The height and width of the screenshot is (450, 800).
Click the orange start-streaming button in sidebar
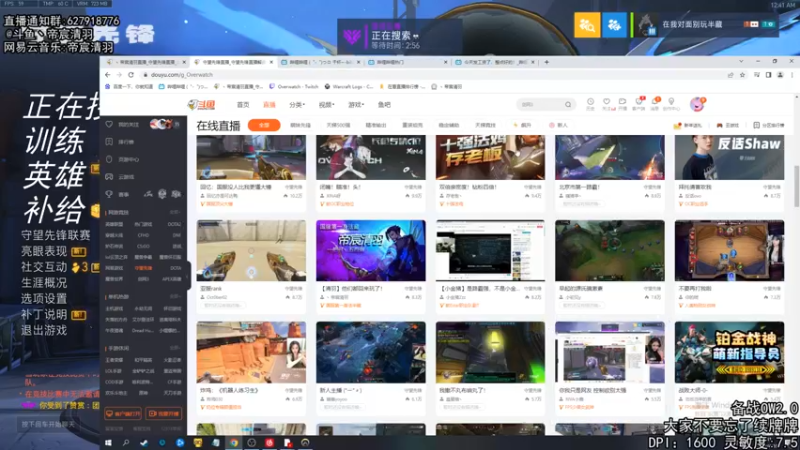[163, 413]
